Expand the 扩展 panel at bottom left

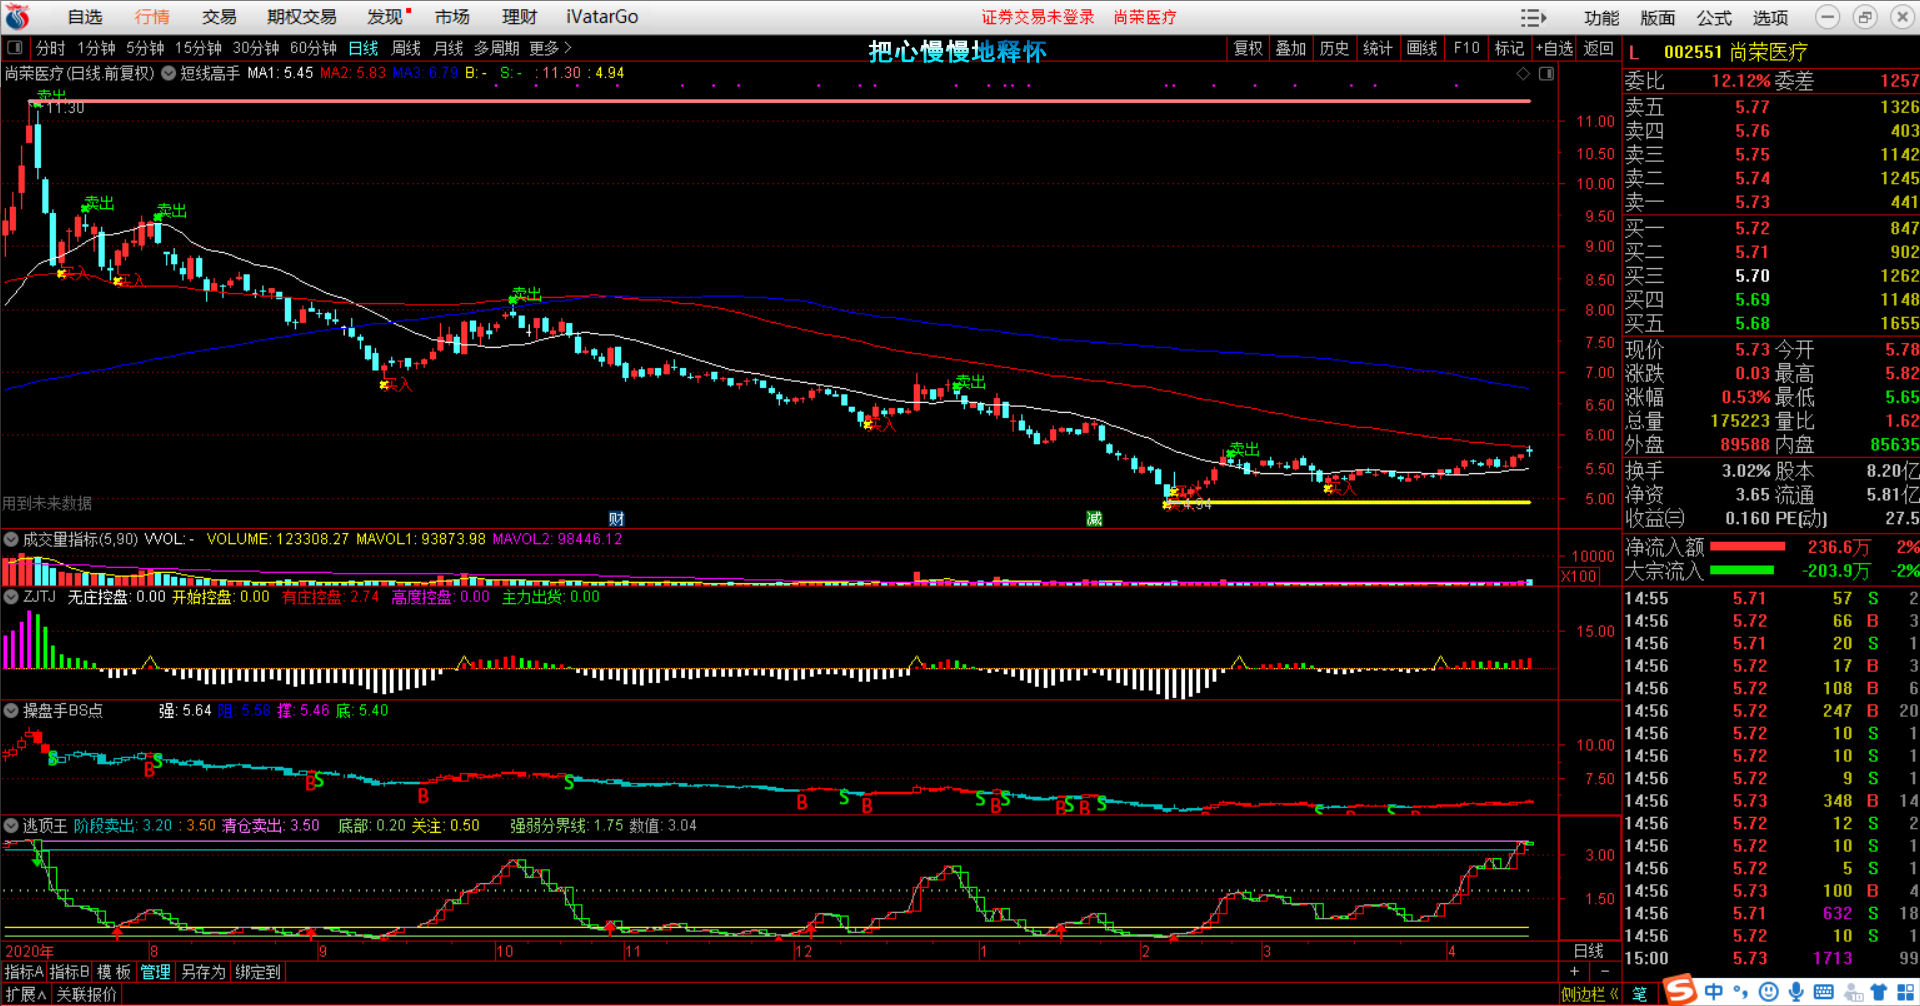tap(25, 994)
